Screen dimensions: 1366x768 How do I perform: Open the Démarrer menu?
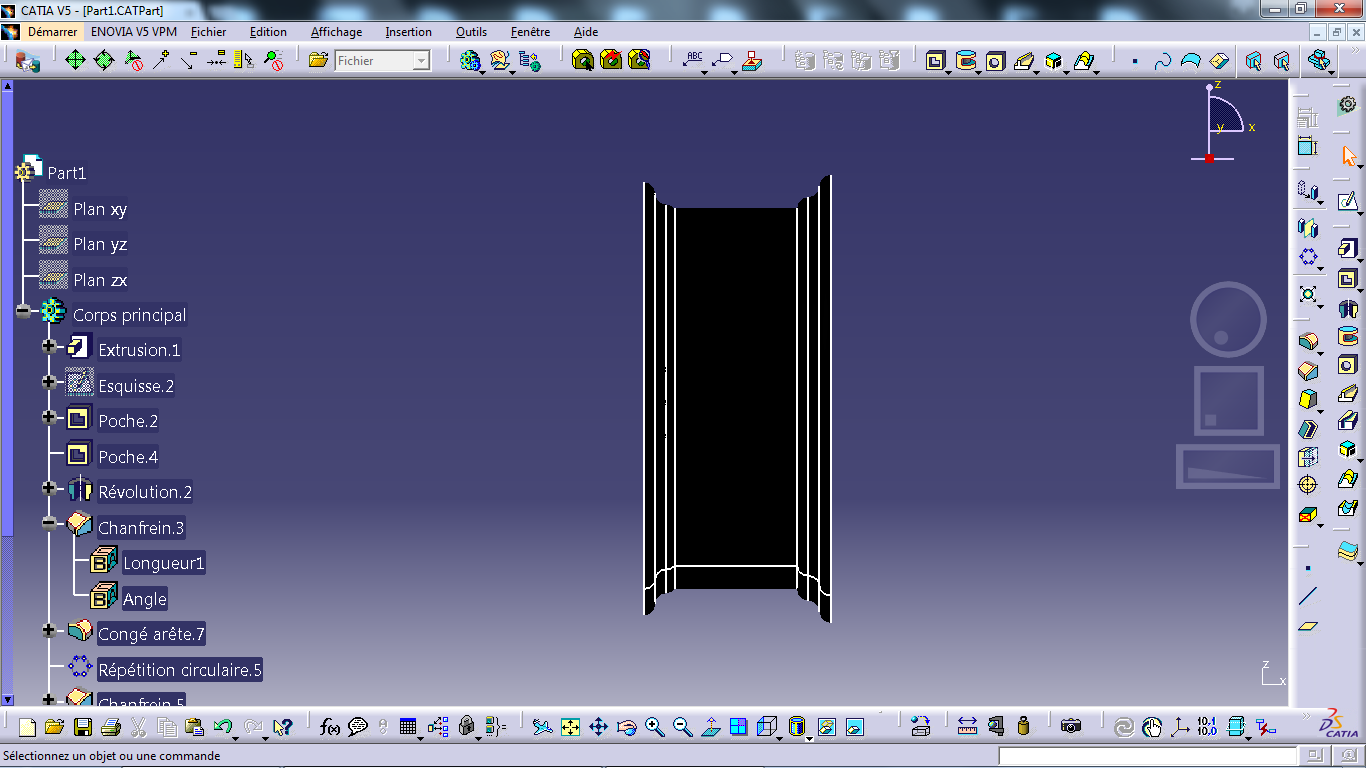(52, 32)
